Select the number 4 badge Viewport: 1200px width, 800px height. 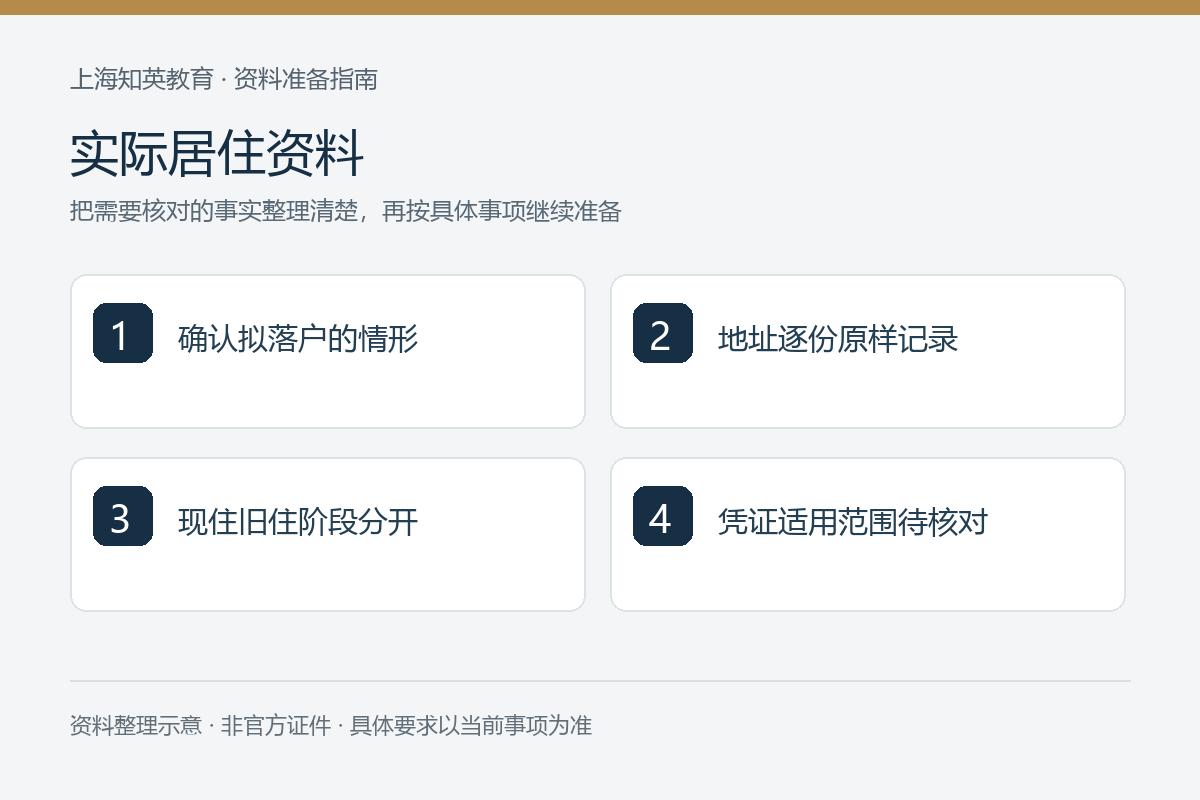click(663, 516)
